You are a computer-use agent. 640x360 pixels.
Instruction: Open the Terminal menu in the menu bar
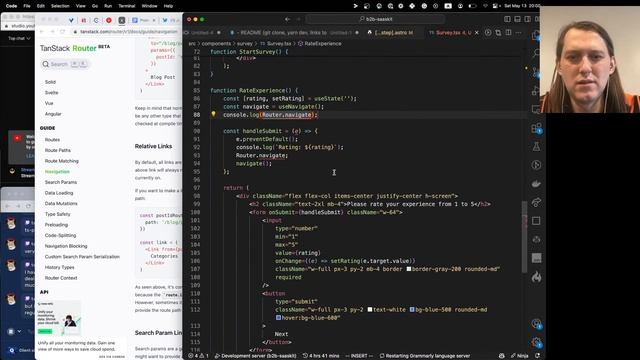click(127, 6)
